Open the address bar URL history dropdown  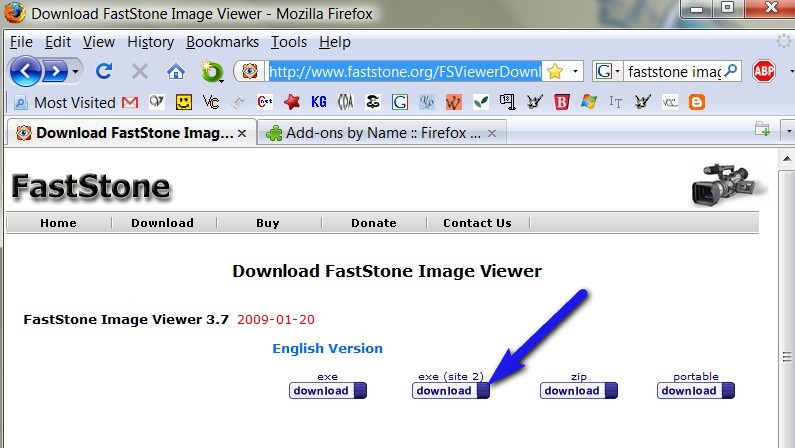tap(575, 71)
